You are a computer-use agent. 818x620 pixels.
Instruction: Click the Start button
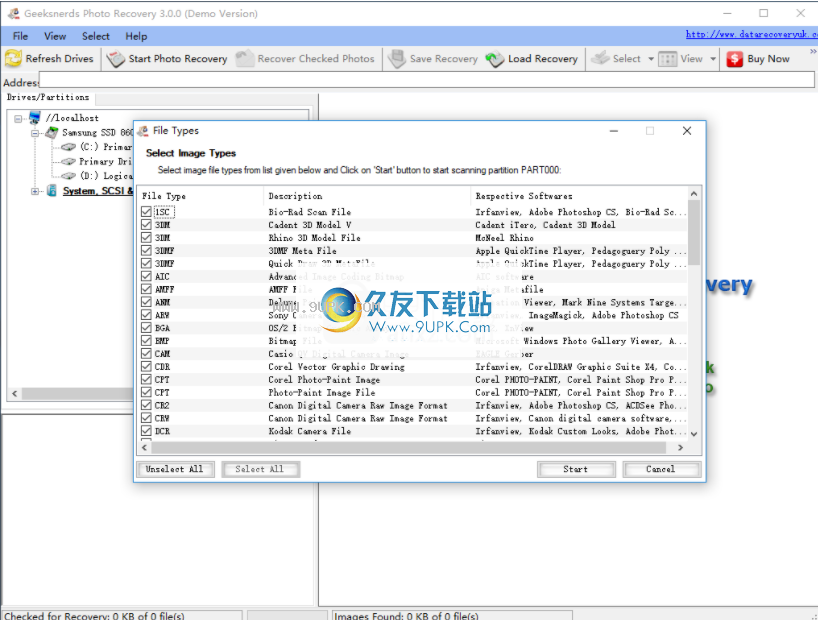click(x=575, y=469)
